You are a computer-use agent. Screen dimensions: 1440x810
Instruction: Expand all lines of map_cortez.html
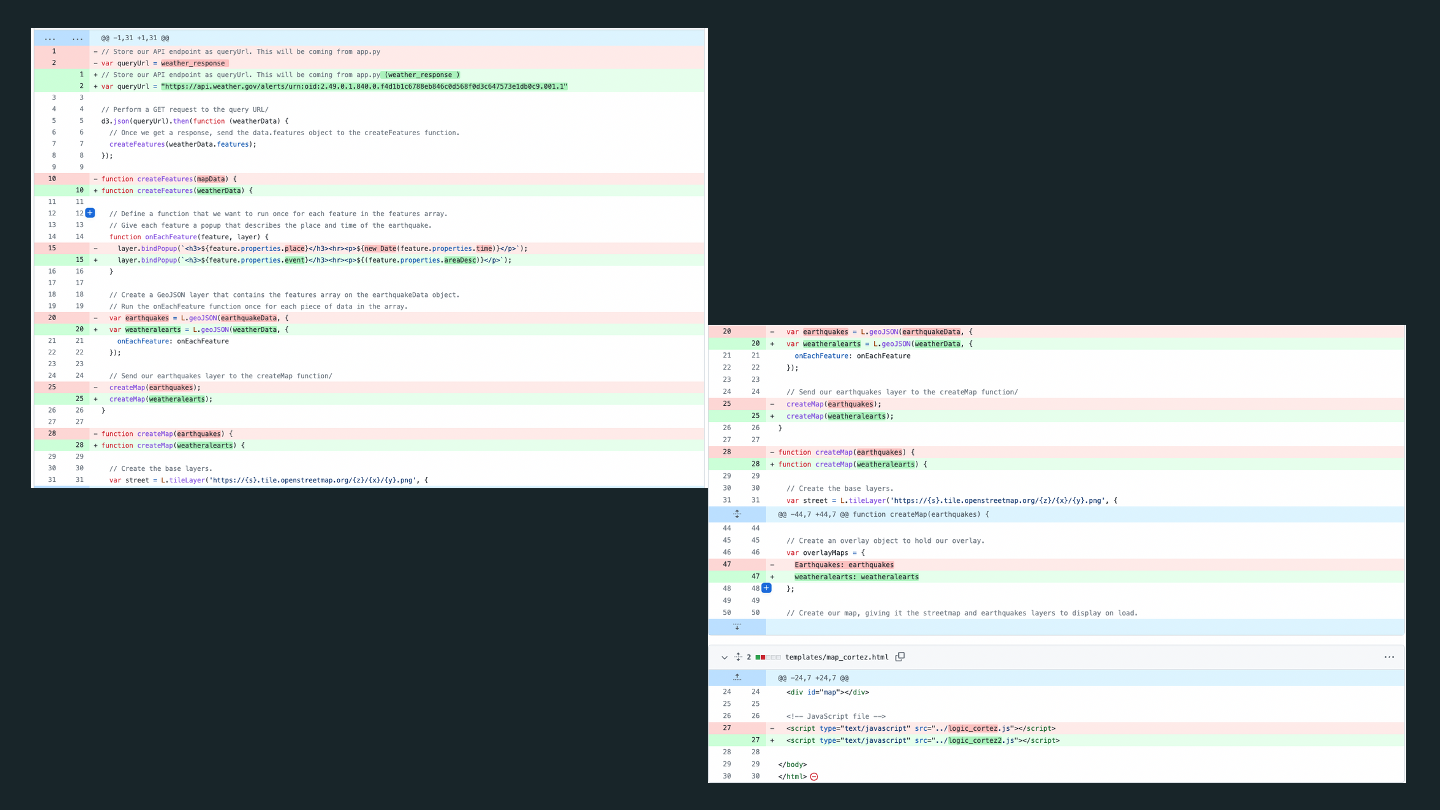pos(738,657)
